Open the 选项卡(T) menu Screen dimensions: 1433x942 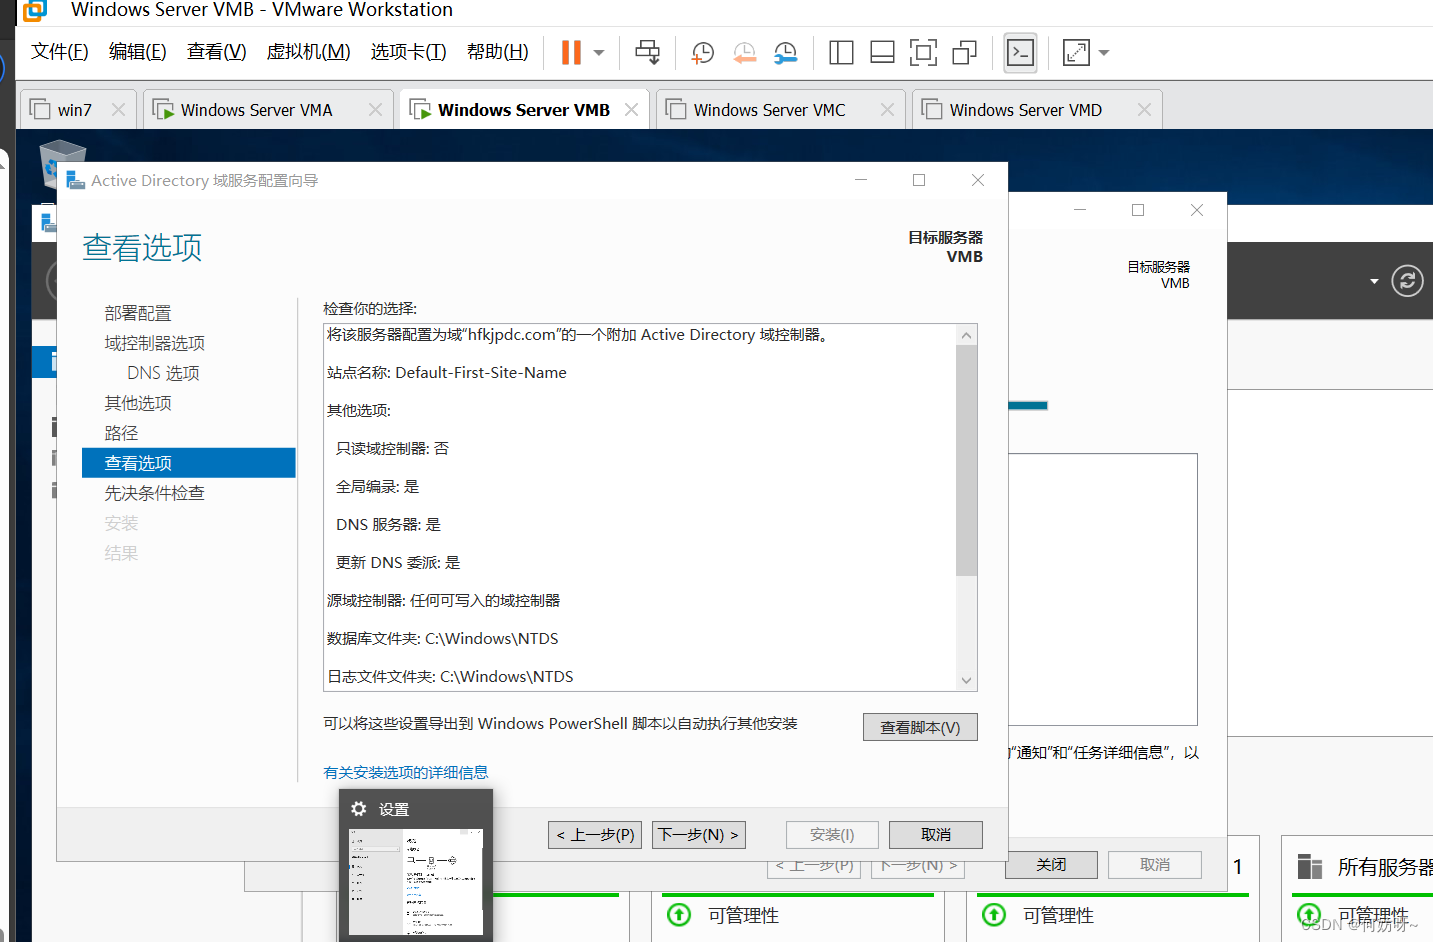click(x=408, y=52)
